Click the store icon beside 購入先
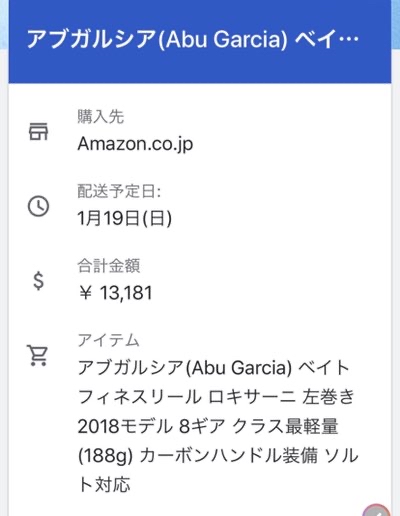 pyautogui.click(x=38, y=131)
